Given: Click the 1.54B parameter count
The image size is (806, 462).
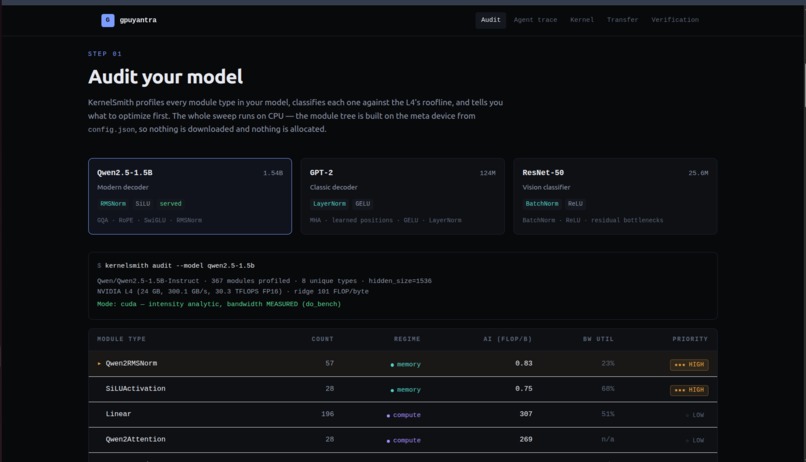Looking at the screenshot, I should 273,173.
